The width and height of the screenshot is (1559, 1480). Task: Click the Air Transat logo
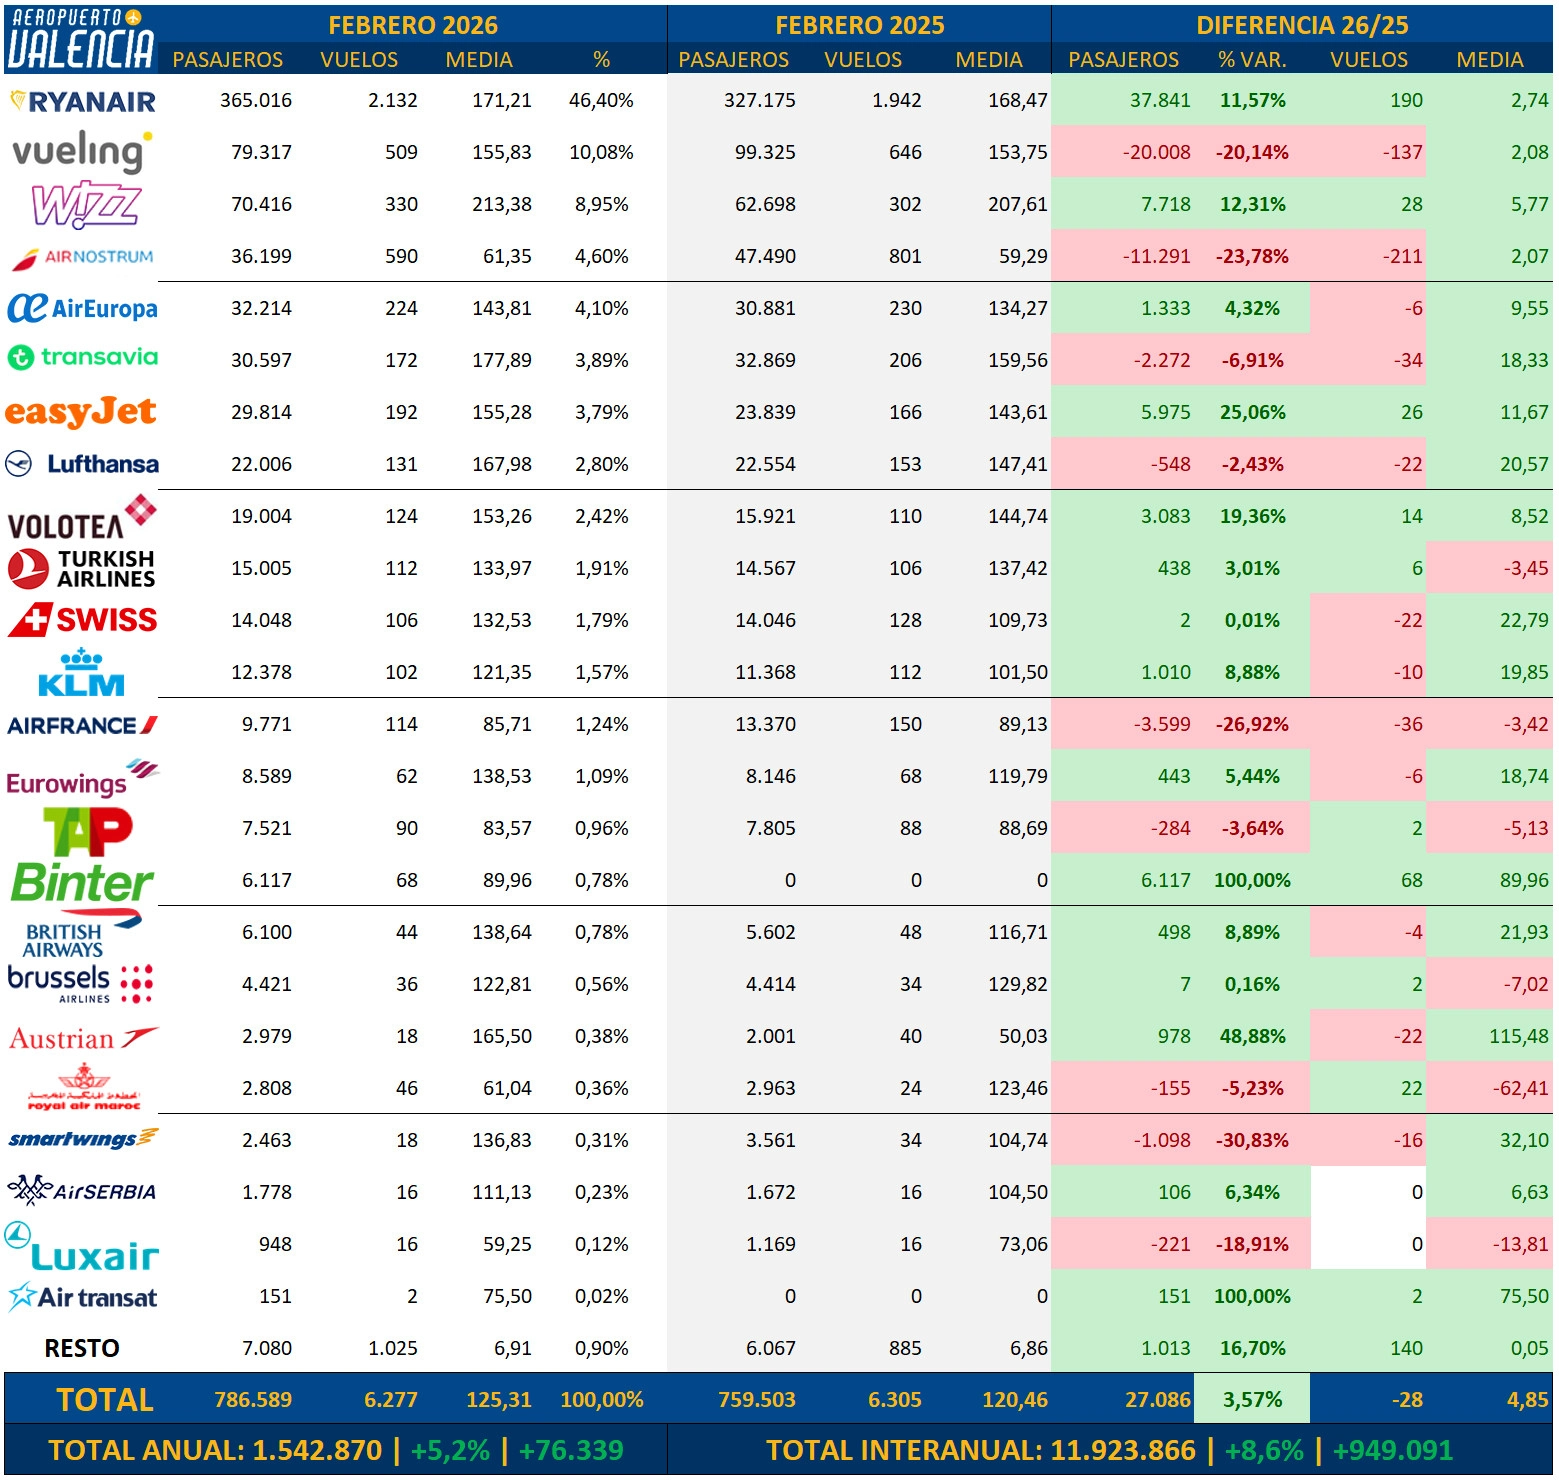click(x=84, y=1297)
